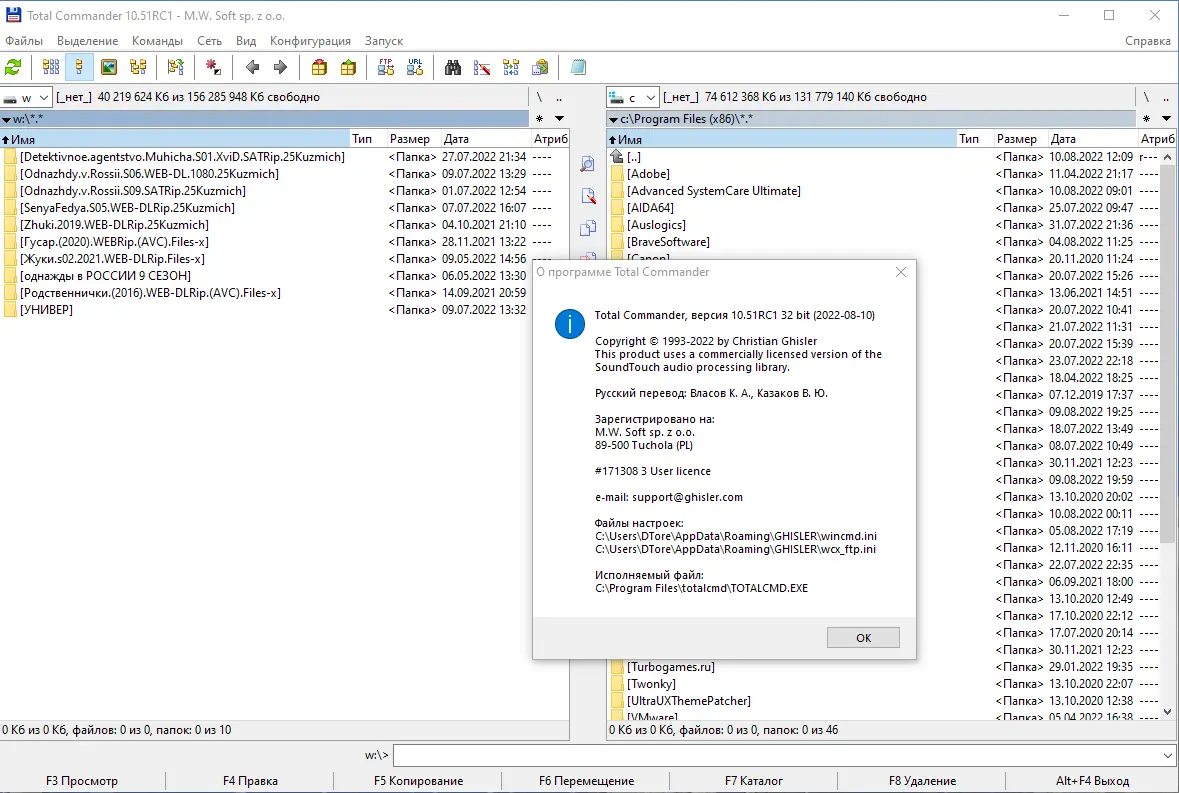Click the right panel scrollbar down arrow
This screenshot has height=793, width=1179.
1167,711
